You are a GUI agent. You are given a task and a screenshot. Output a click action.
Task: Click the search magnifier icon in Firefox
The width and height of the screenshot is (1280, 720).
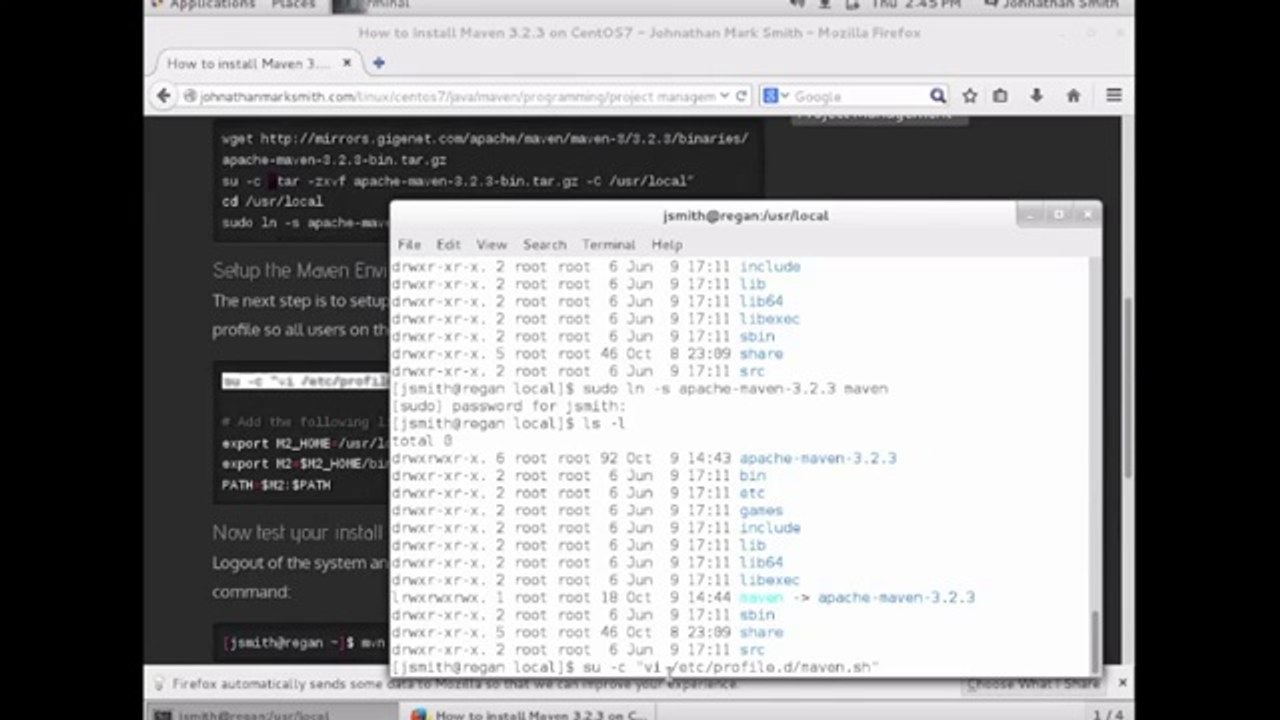pos(937,96)
